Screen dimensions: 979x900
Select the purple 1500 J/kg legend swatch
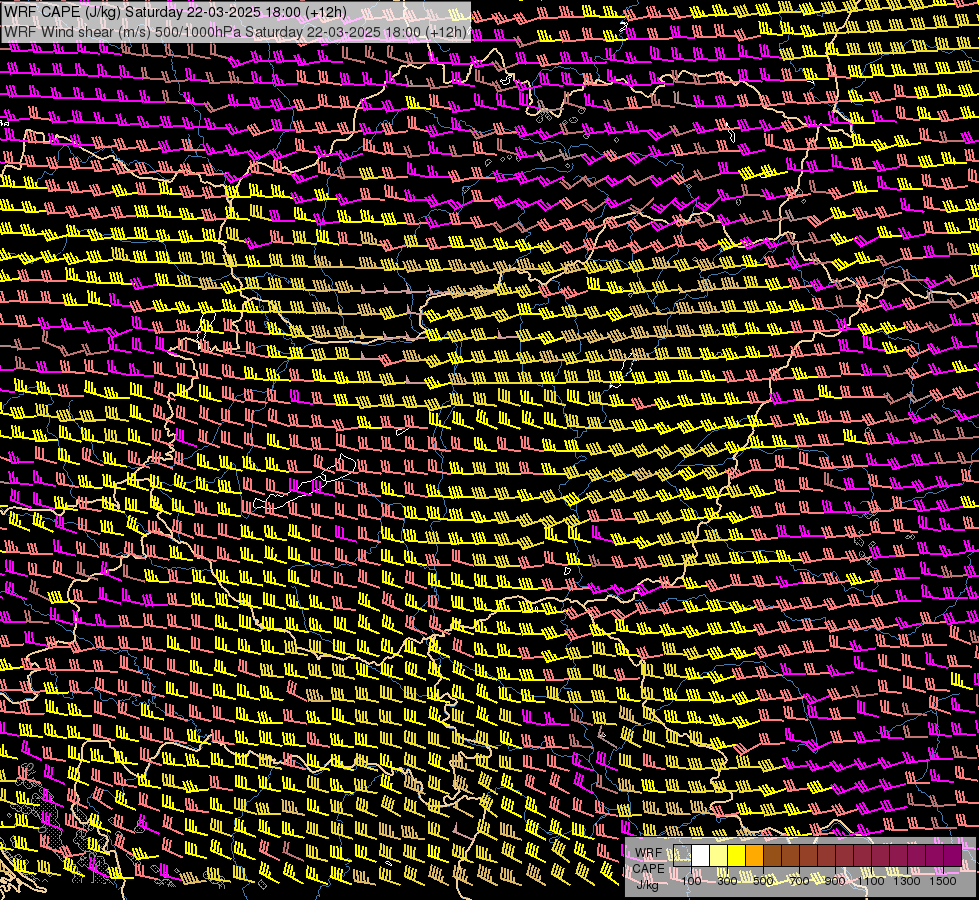(952, 855)
